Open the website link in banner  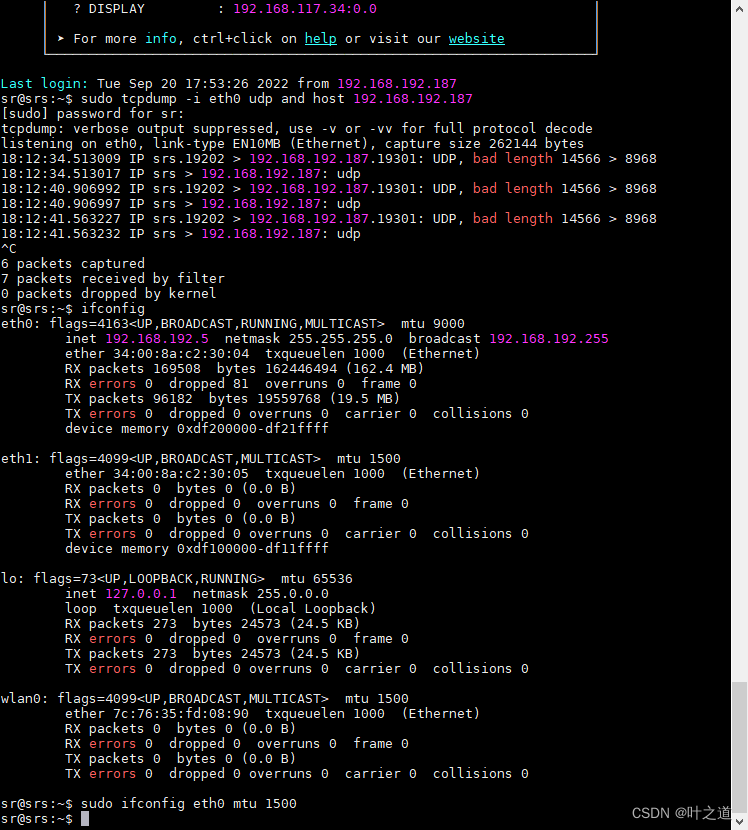tap(476, 39)
